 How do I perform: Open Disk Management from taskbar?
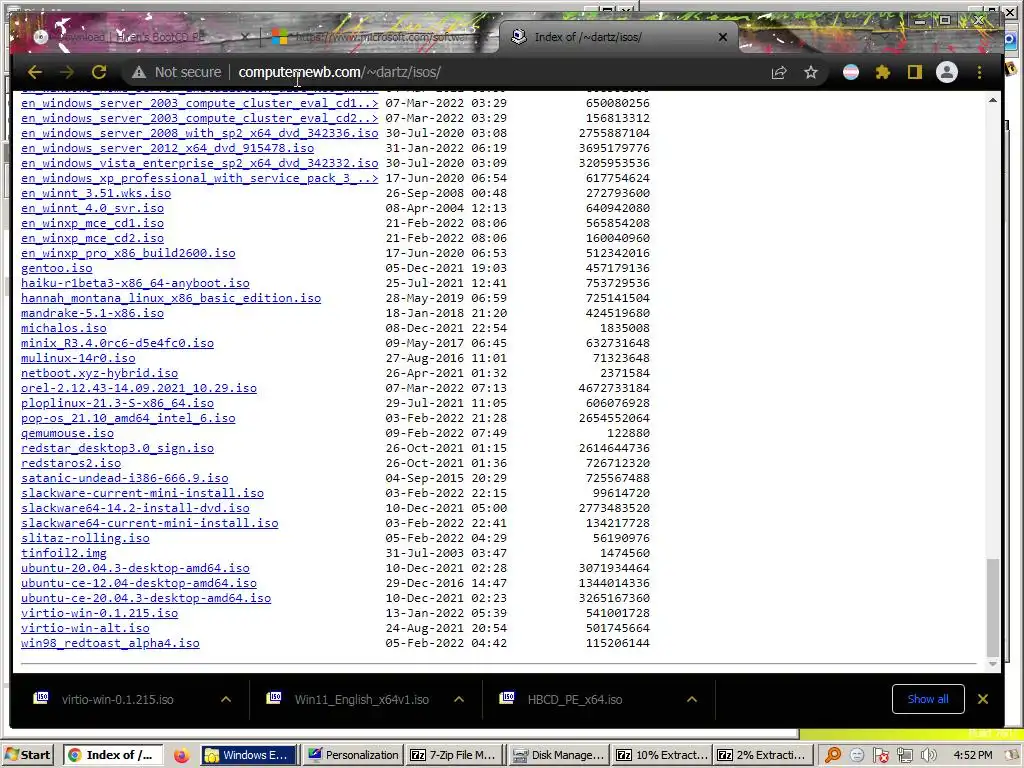(559, 755)
